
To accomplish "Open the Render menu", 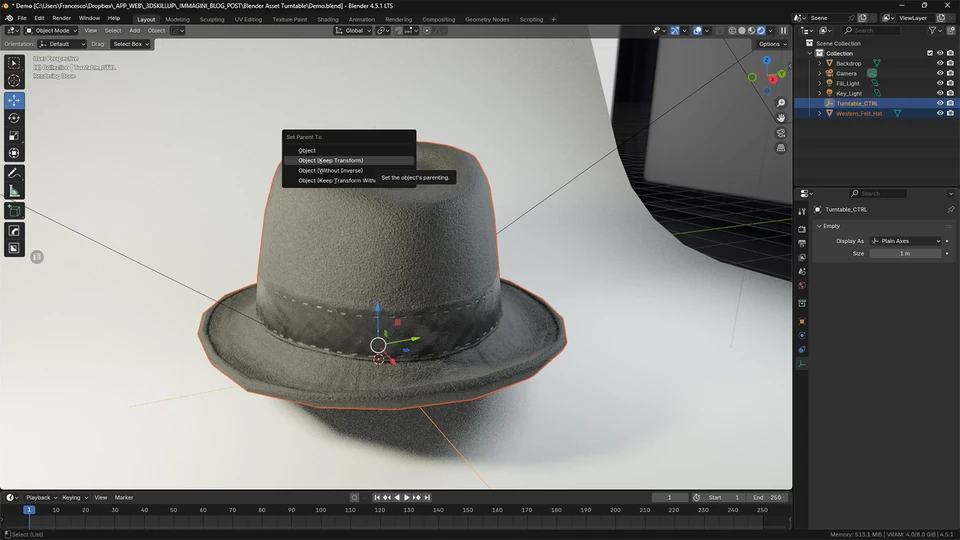I will (61, 18).
